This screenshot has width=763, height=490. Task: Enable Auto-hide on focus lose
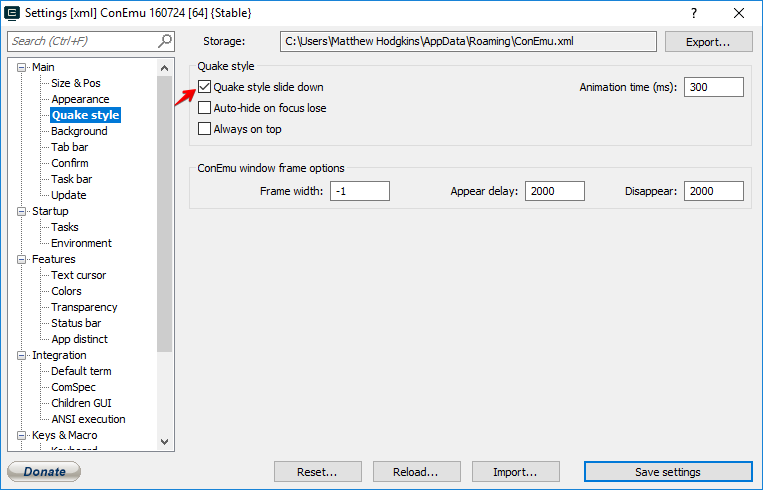(x=205, y=108)
